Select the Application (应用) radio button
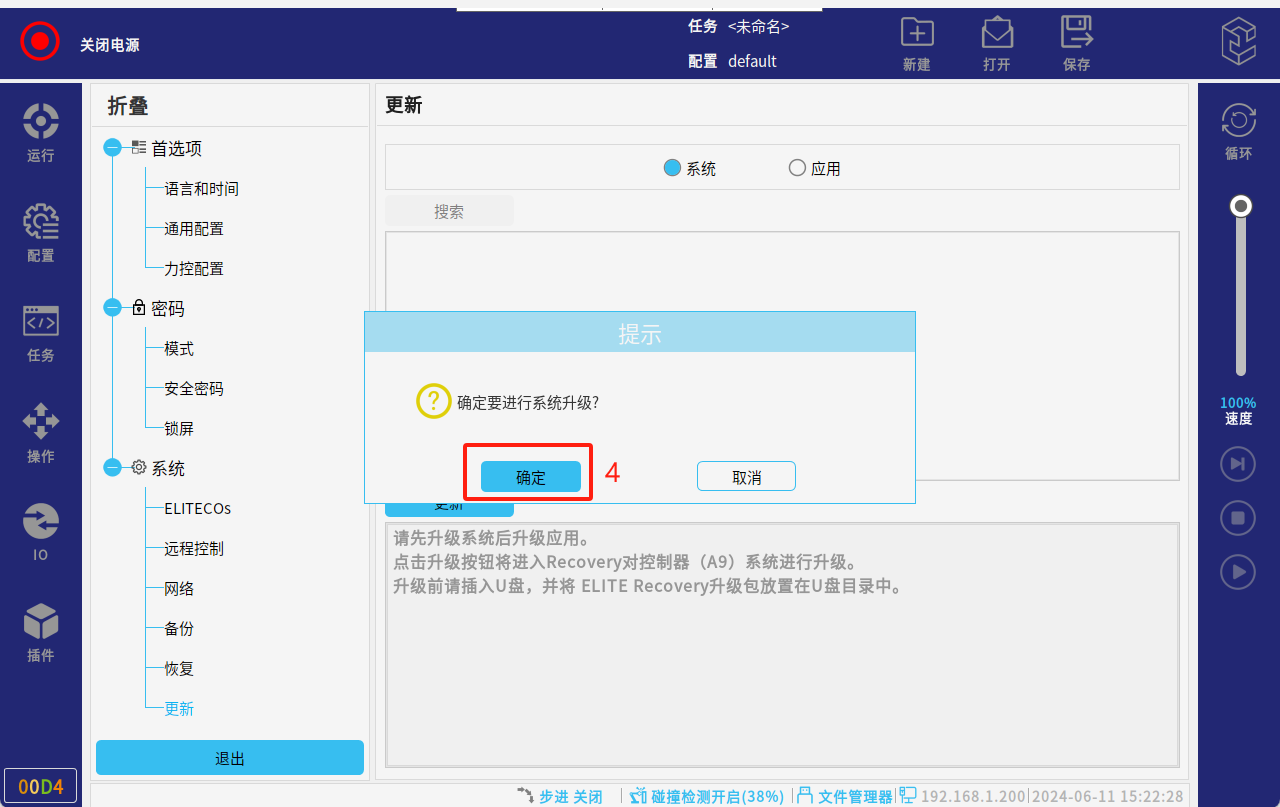The height and width of the screenshot is (807, 1280). click(797, 168)
